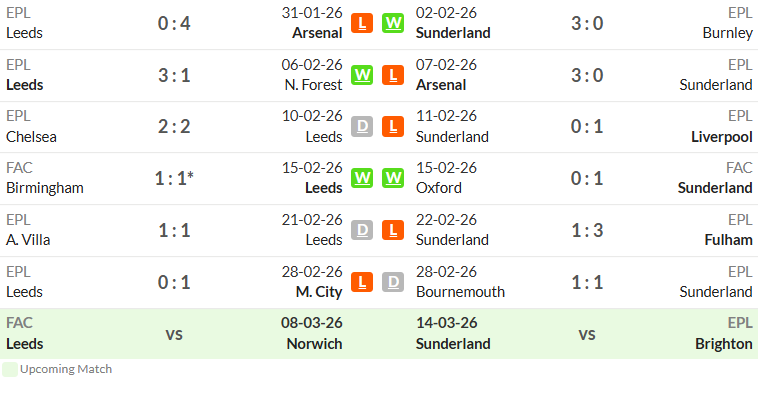Click the 2:2 score of Chelsea vs Leeds

click(x=174, y=127)
